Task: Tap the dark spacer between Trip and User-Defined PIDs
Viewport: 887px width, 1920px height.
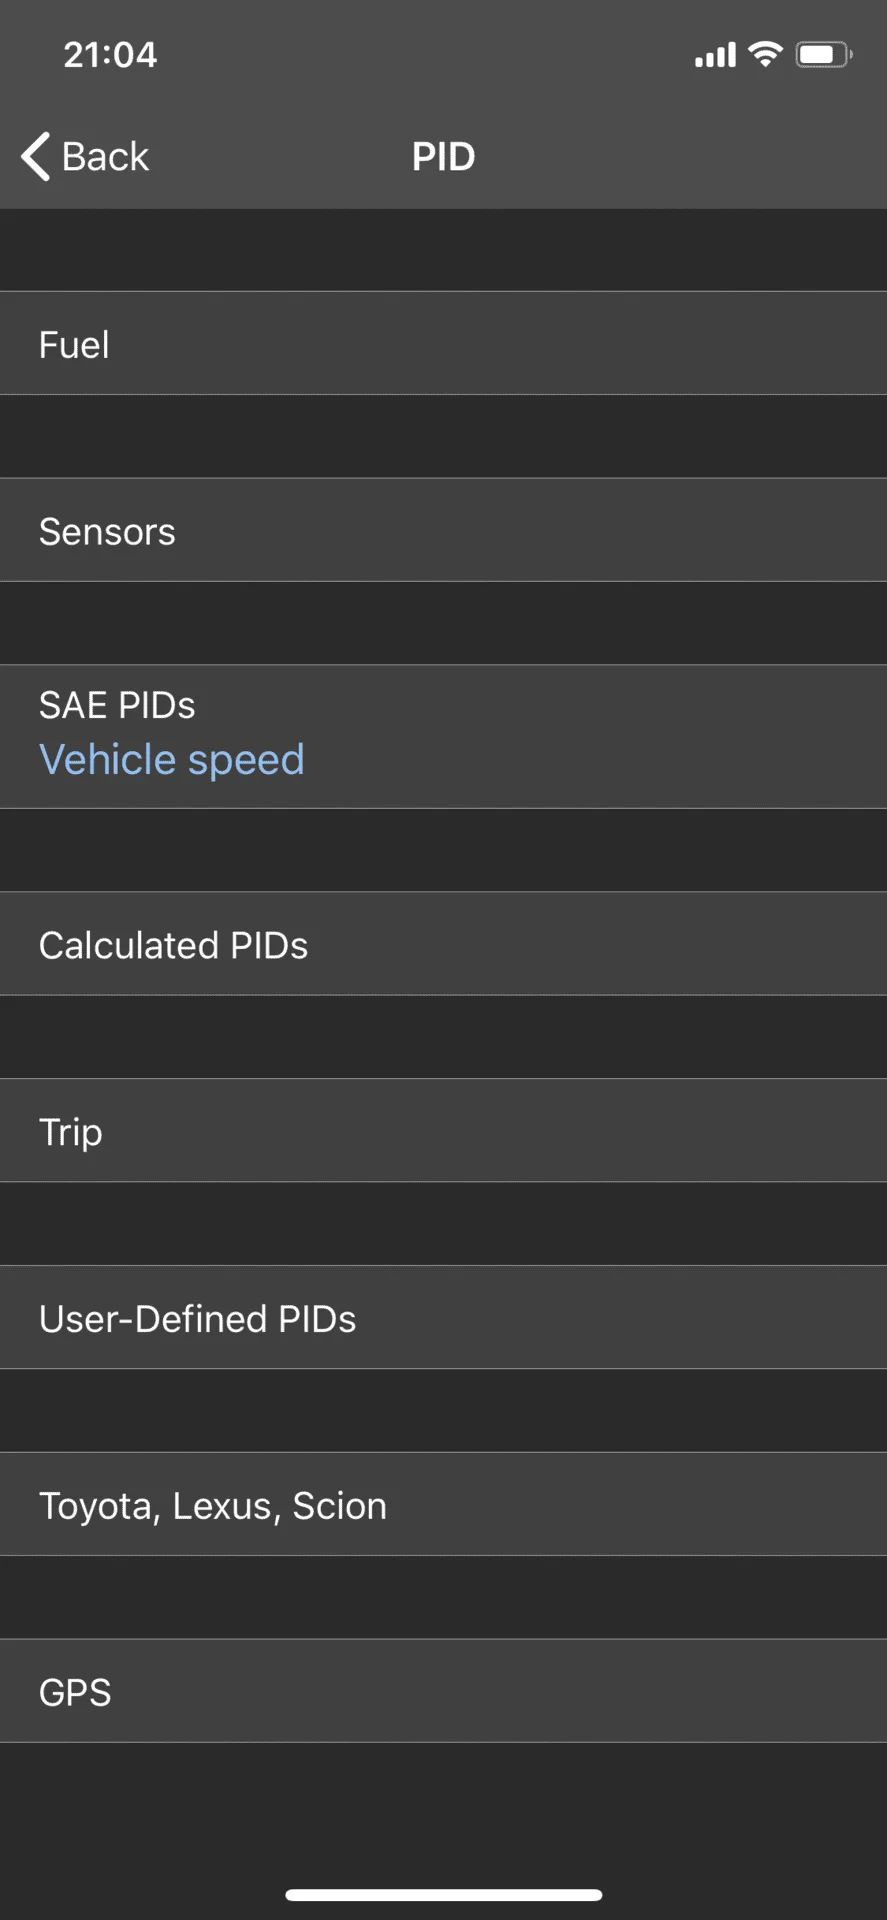Action: 443,1224
